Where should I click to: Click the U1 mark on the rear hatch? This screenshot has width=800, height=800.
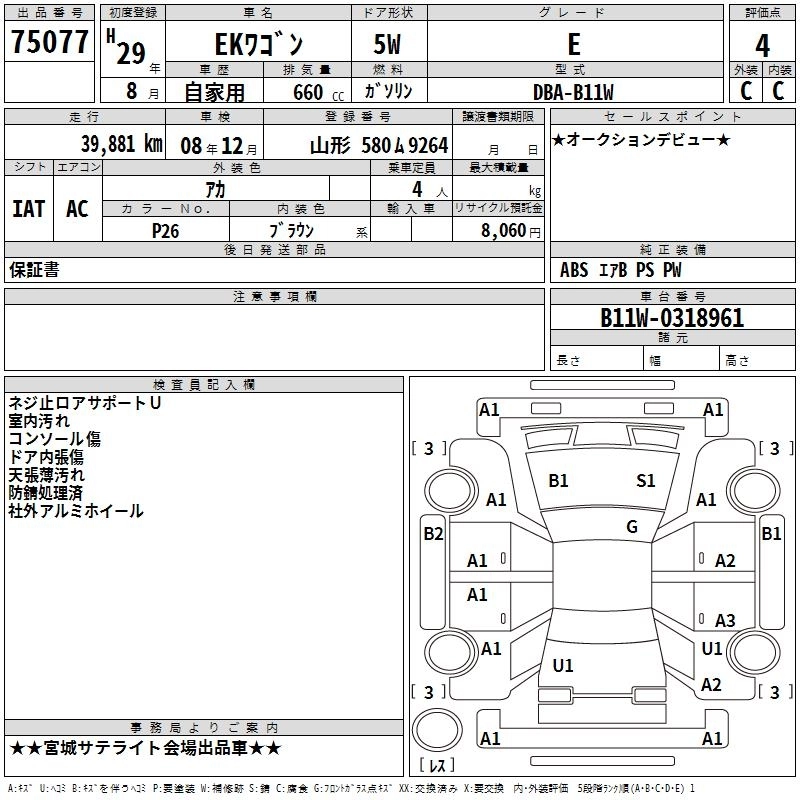563,665
